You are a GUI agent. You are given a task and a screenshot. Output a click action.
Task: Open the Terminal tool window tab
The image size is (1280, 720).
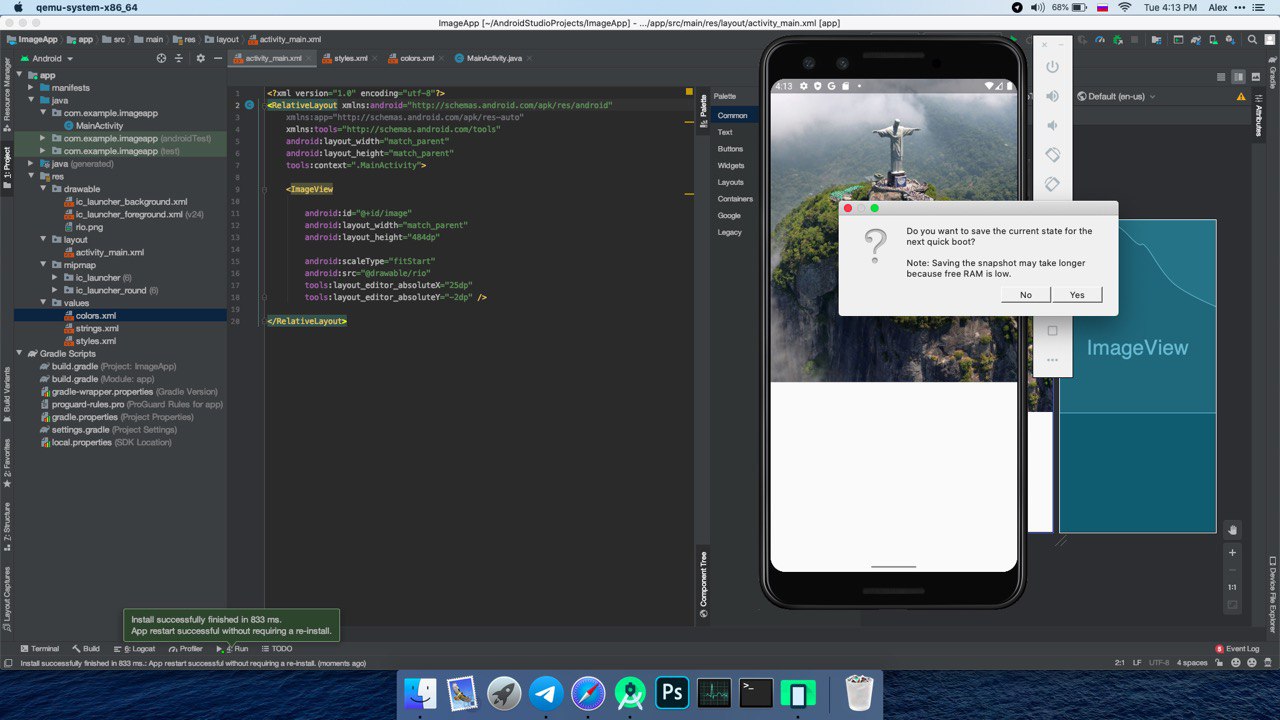[x=38, y=649]
